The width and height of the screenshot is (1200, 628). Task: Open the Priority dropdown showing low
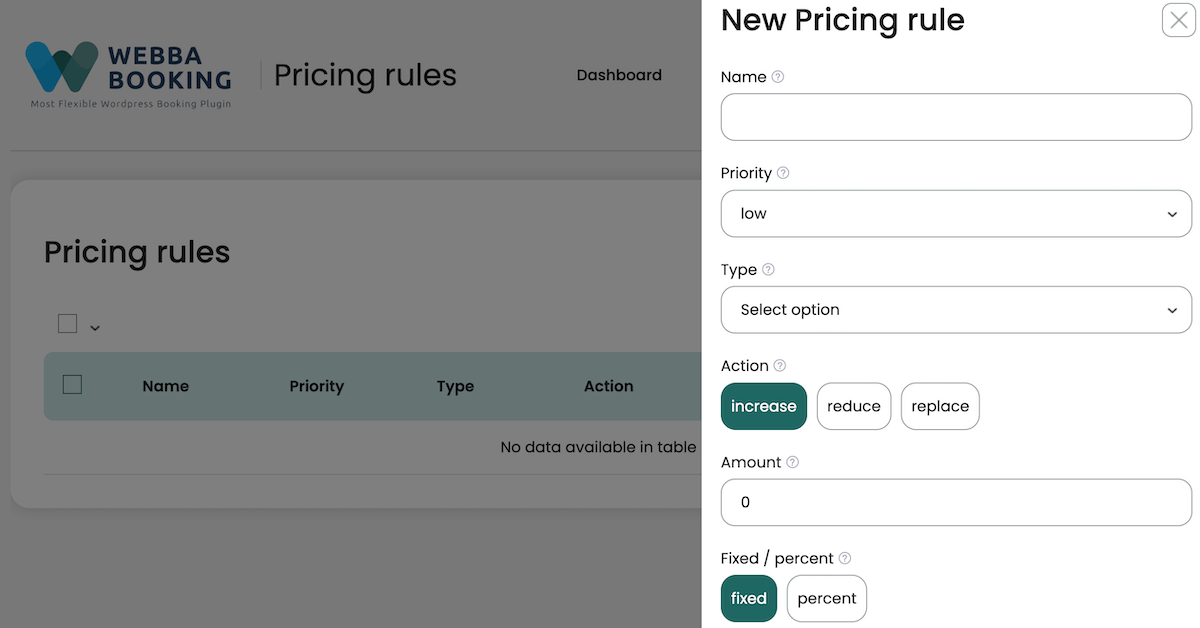coord(956,214)
